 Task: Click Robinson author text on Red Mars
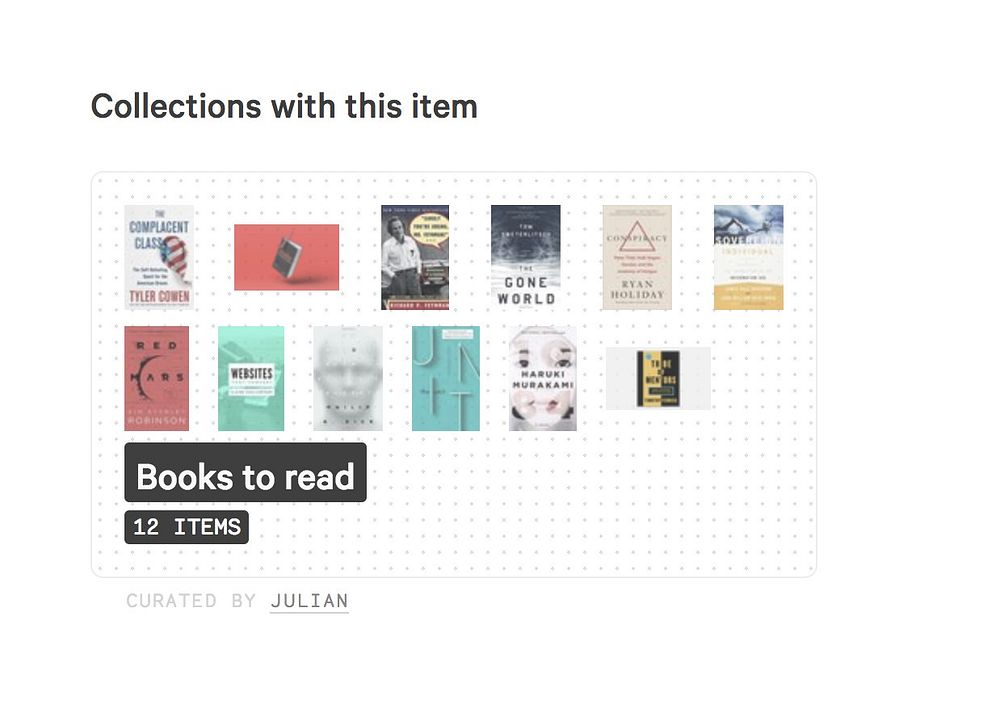click(x=157, y=421)
